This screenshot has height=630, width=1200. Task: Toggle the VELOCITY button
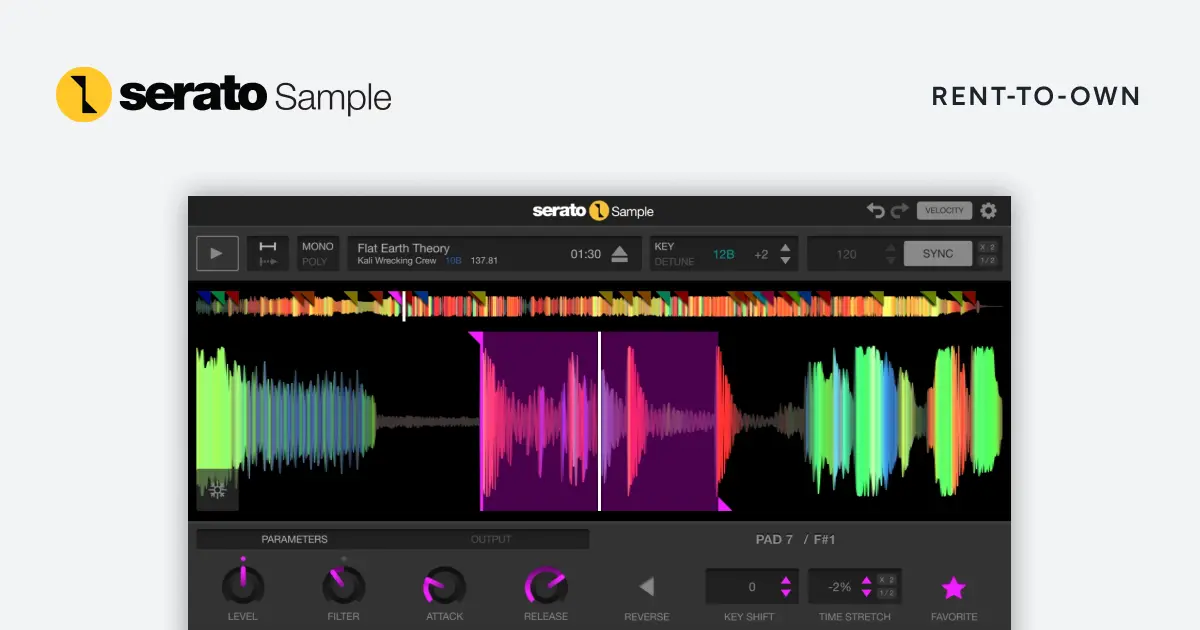point(944,211)
